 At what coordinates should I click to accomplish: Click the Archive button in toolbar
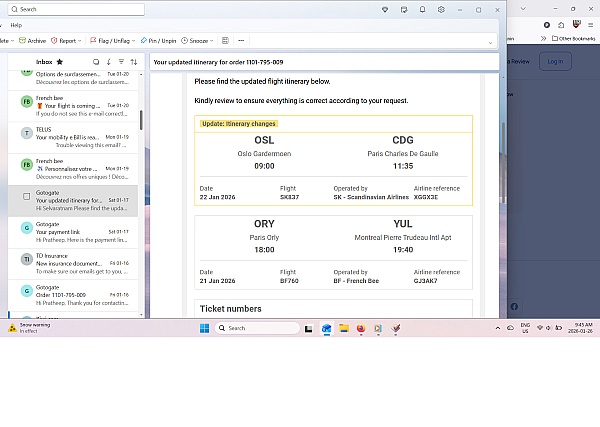33,41
